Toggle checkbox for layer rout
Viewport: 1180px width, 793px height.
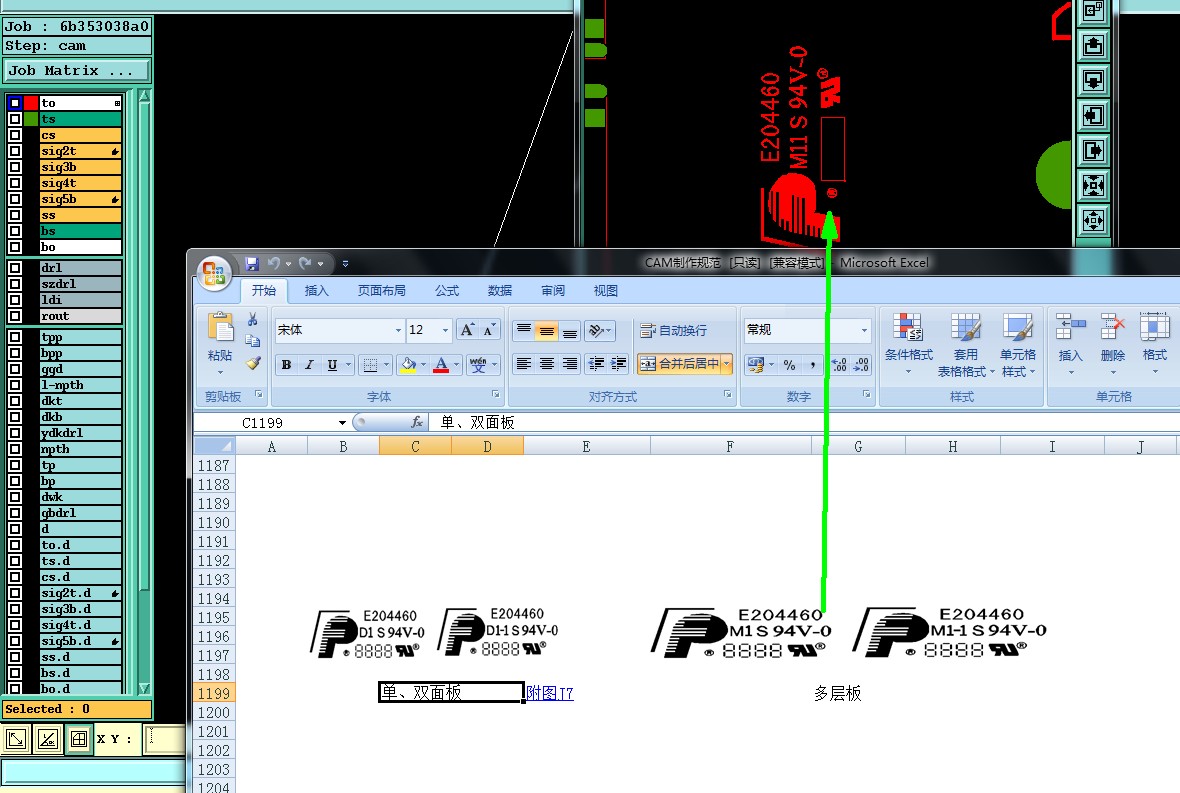point(14,316)
